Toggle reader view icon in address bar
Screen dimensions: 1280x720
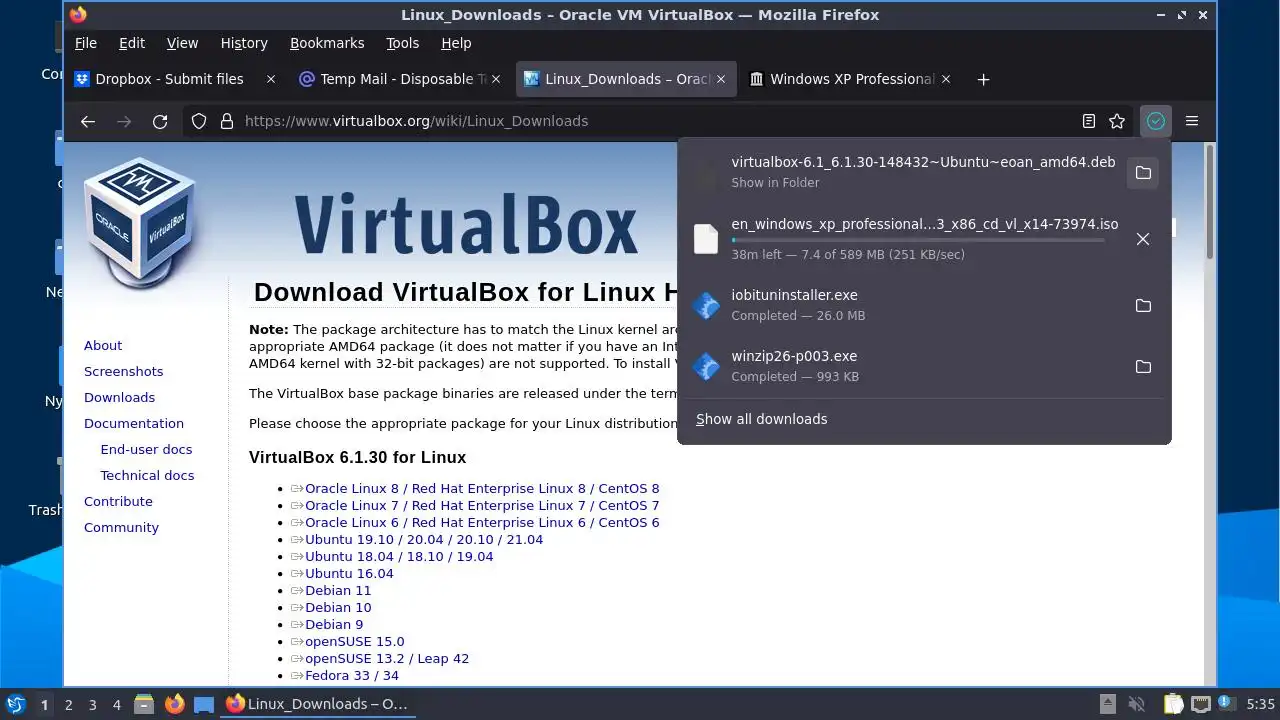pos(1089,121)
